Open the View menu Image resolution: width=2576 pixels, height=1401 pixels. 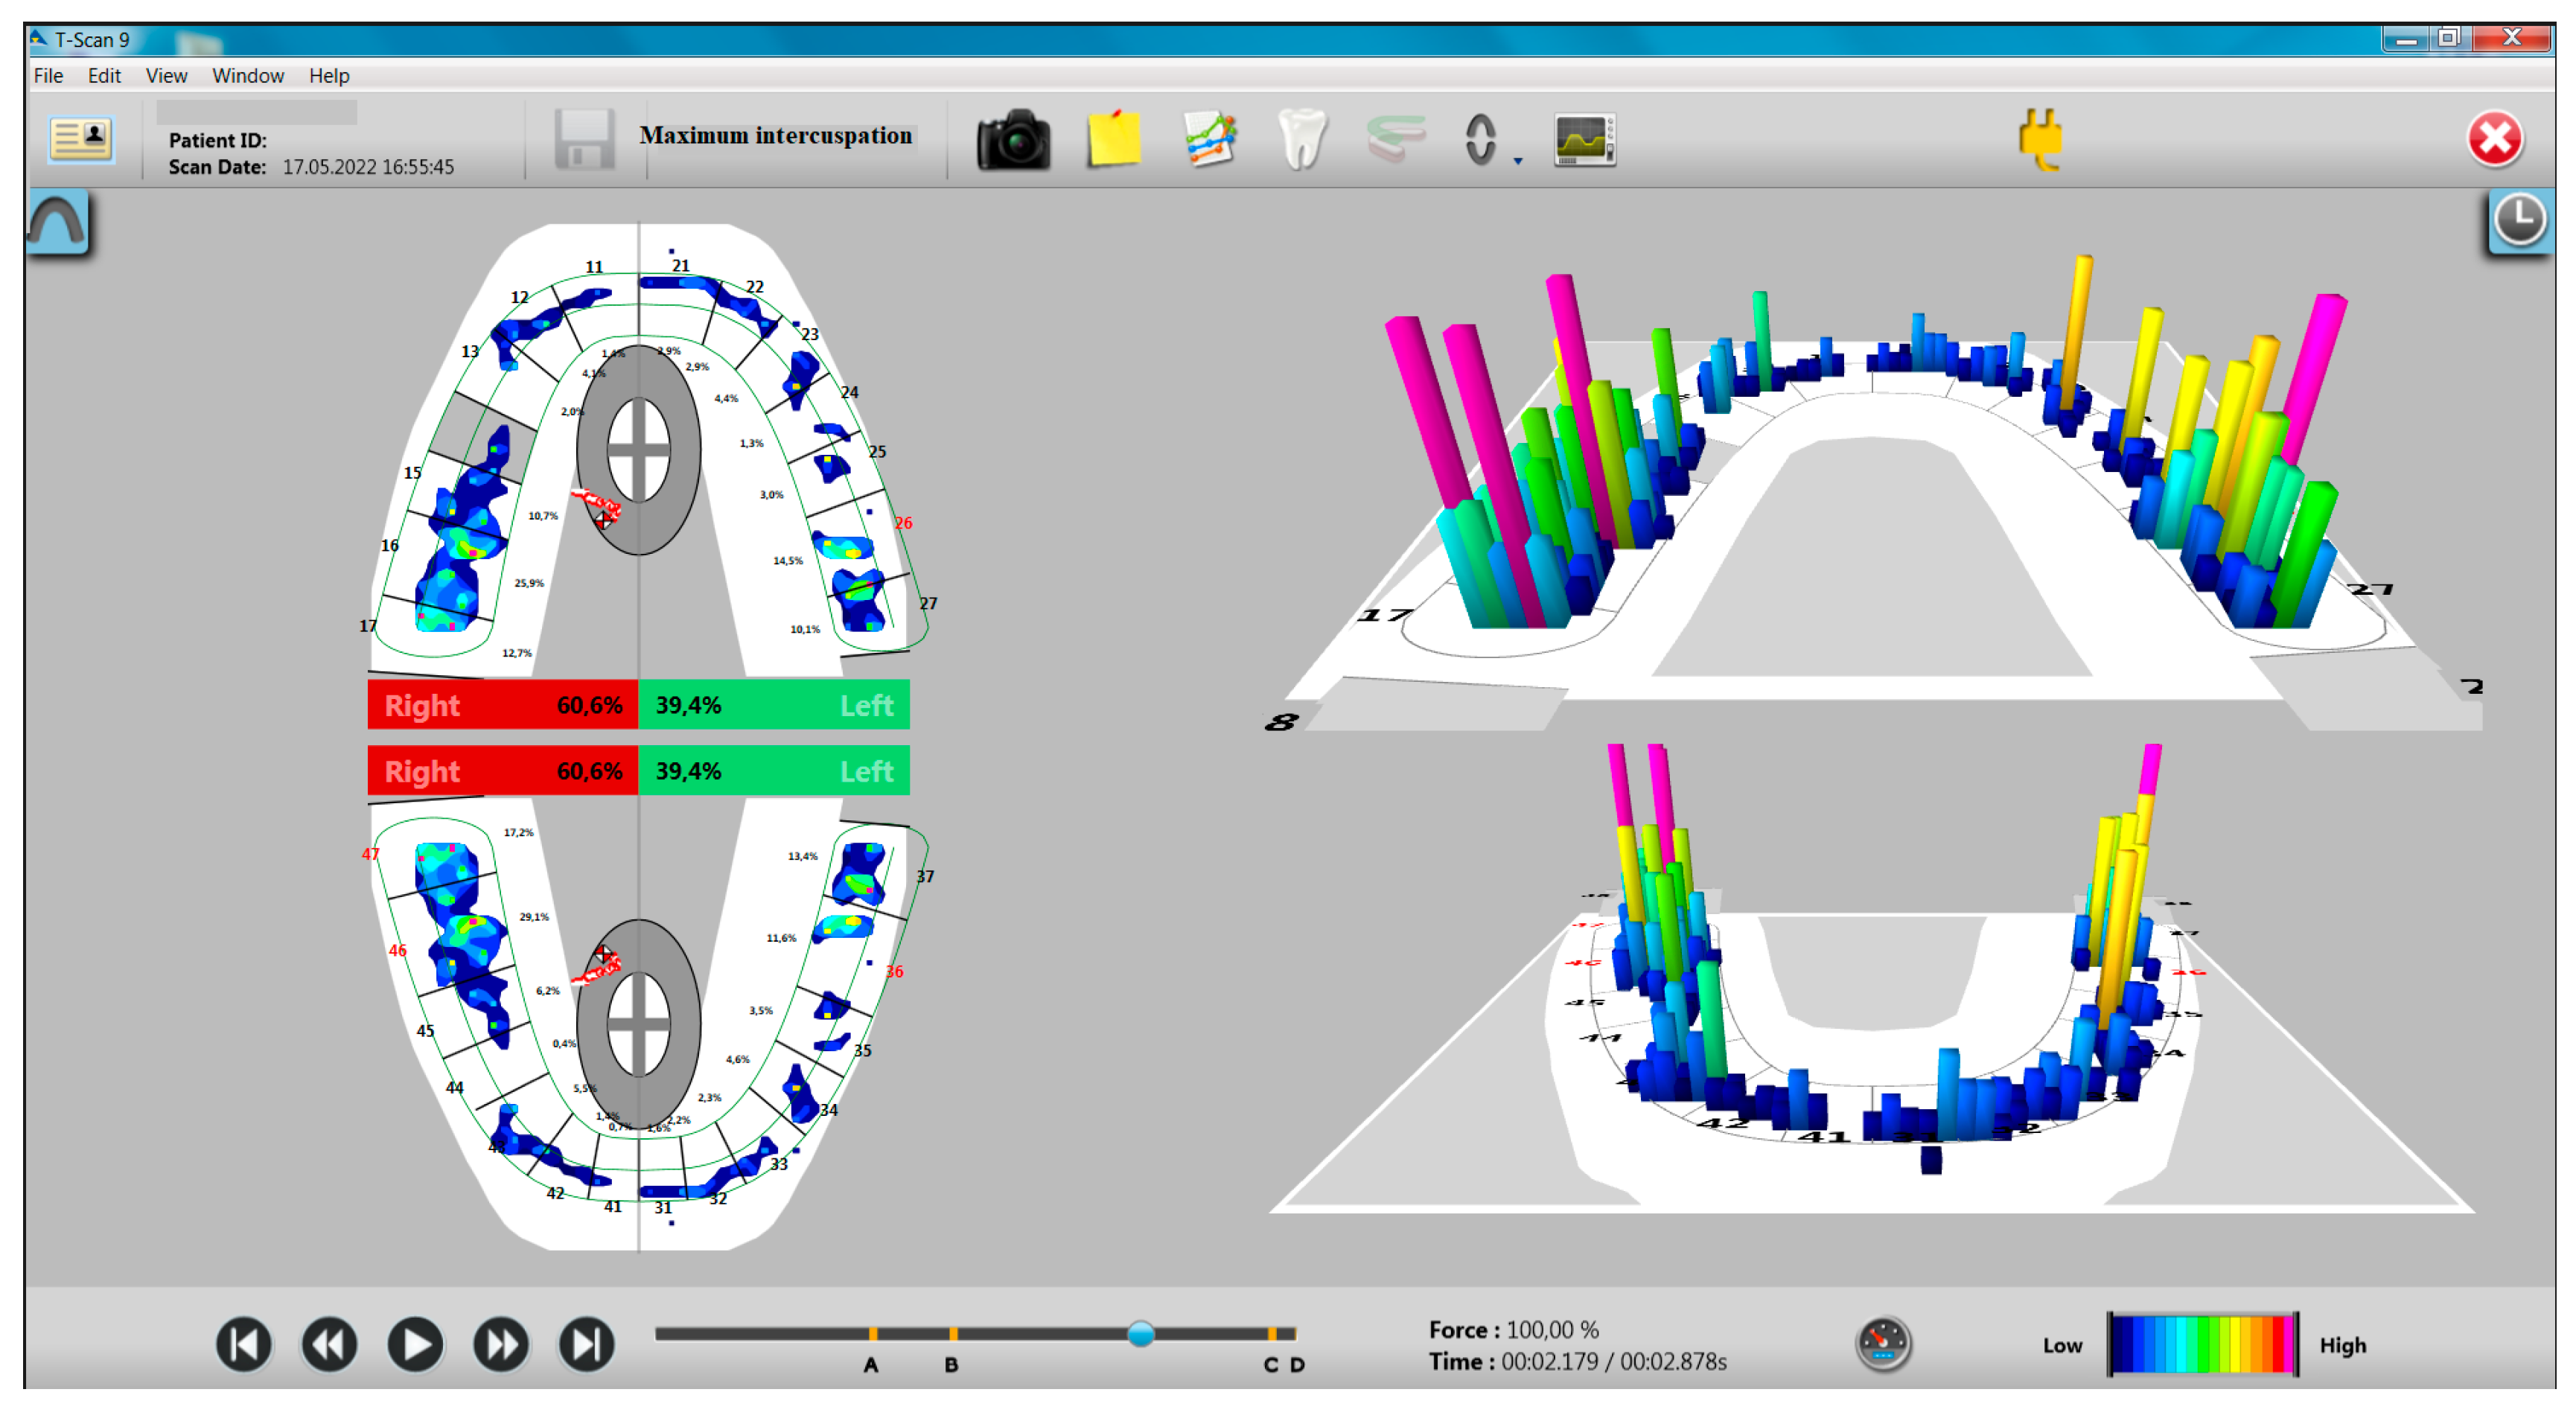point(166,76)
